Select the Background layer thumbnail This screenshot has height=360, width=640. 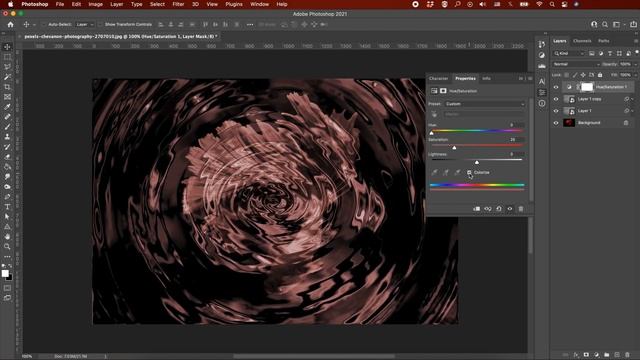[x=569, y=122]
